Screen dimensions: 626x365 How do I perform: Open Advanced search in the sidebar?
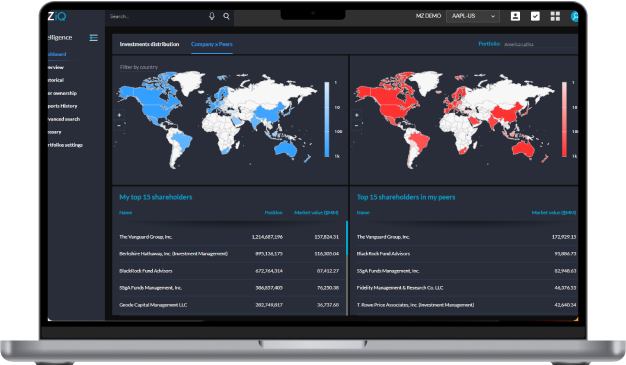point(64,119)
